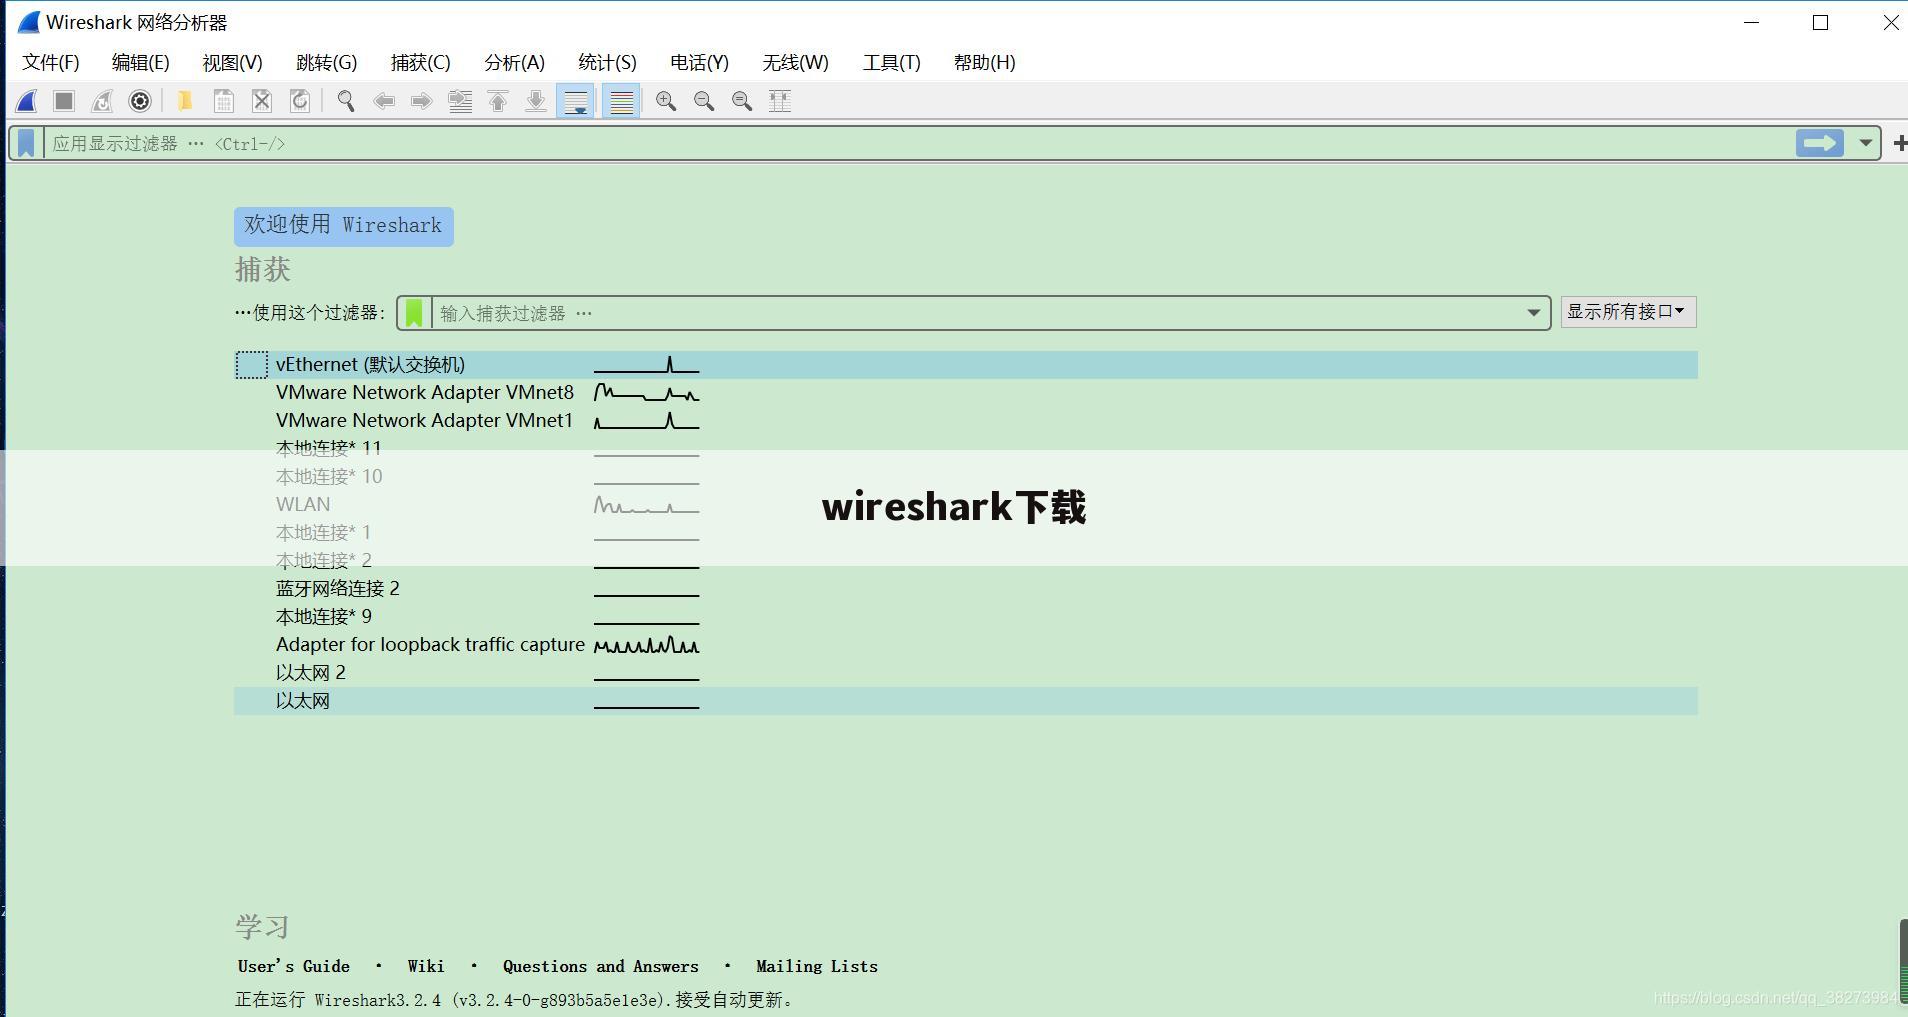Click the blue display filter bookmark icon
Viewport: 1908px width, 1017px height.
point(26,143)
